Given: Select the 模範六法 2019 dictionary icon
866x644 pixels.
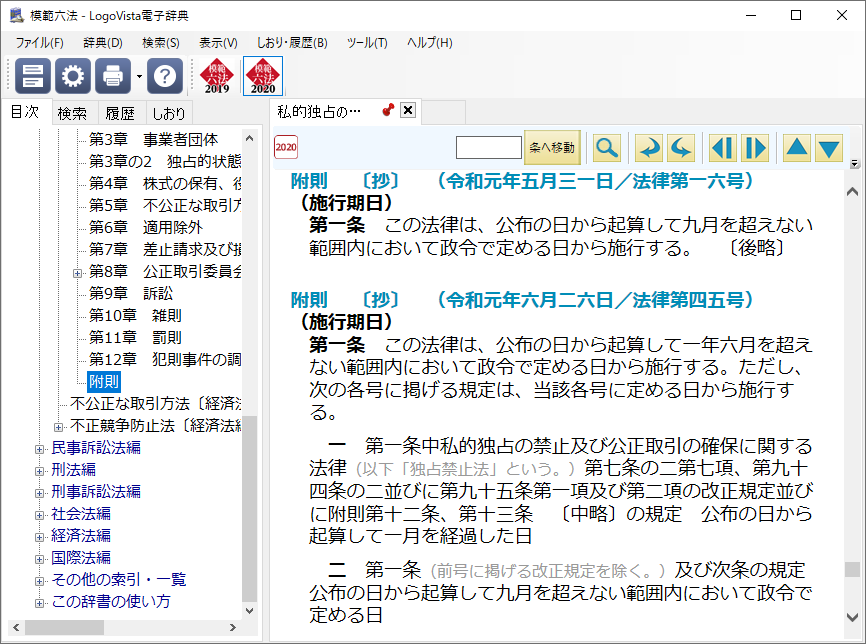Looking at the screenshot, I should 217,76.
